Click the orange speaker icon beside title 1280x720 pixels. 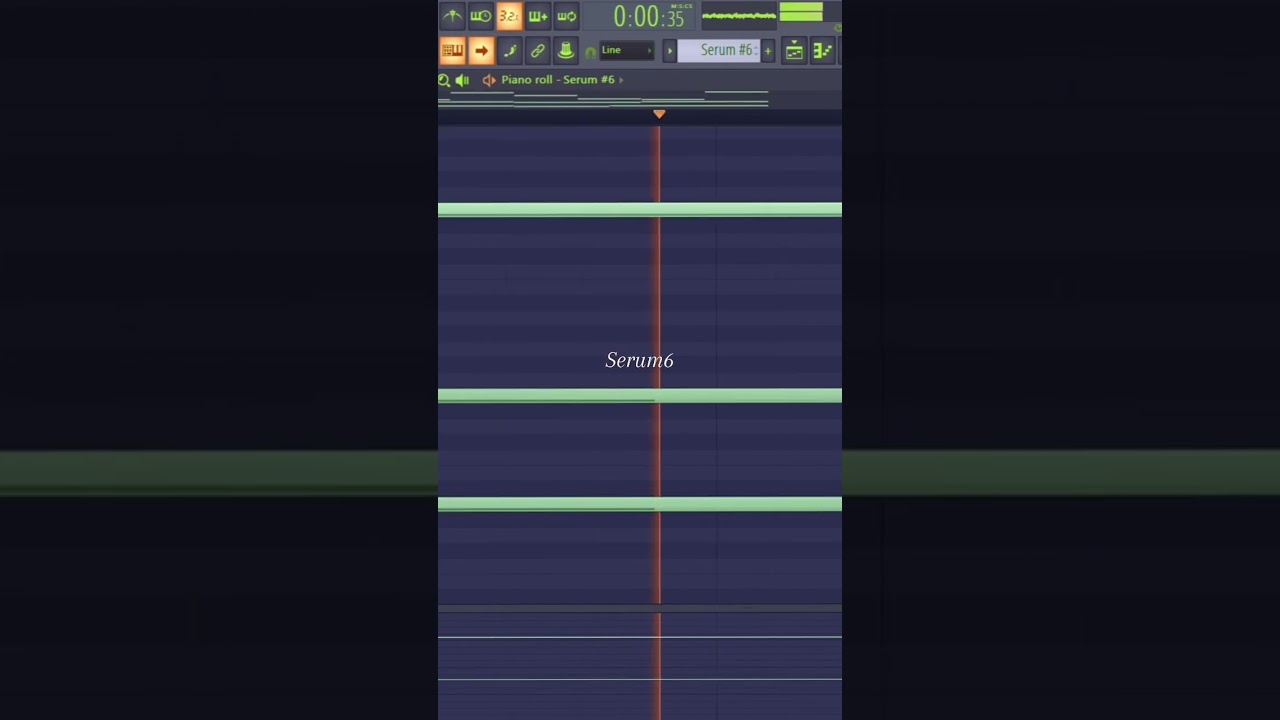(x=489, y=80)
